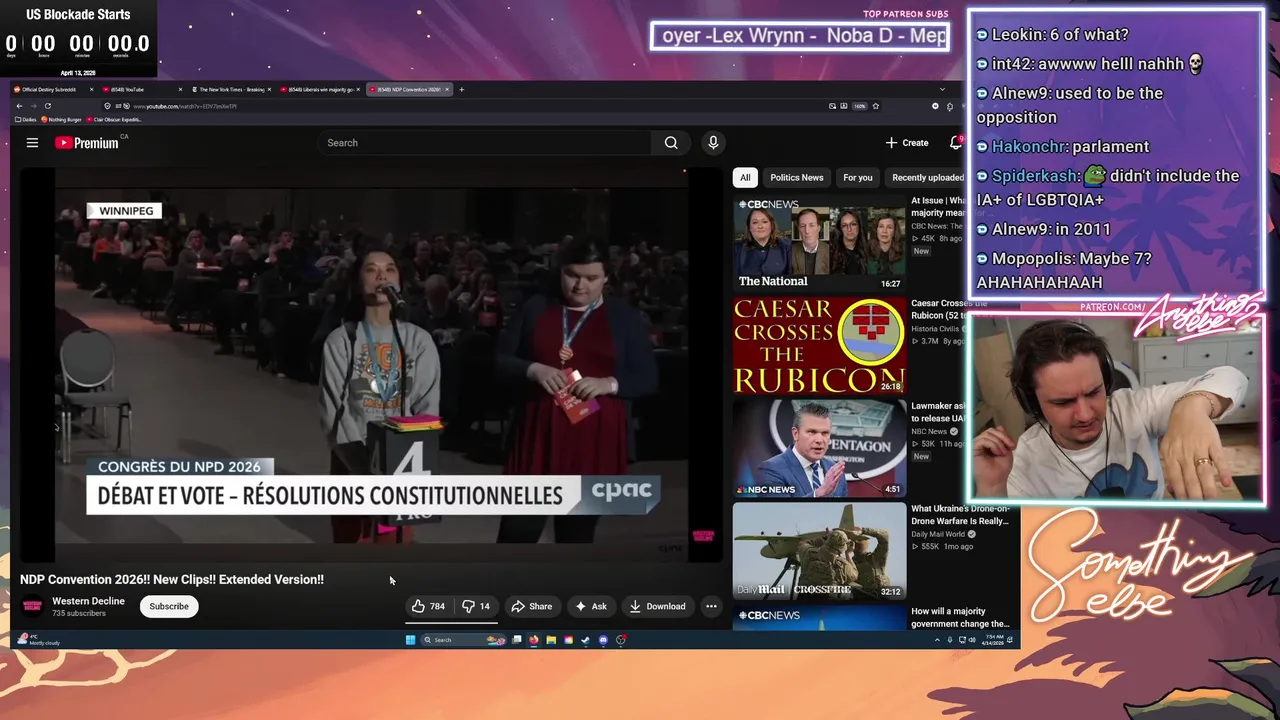Image resolution: width=1280 pixels, height=720 pixels.
Task: Bookmark this page with star icon
Action: coord(876,106)
